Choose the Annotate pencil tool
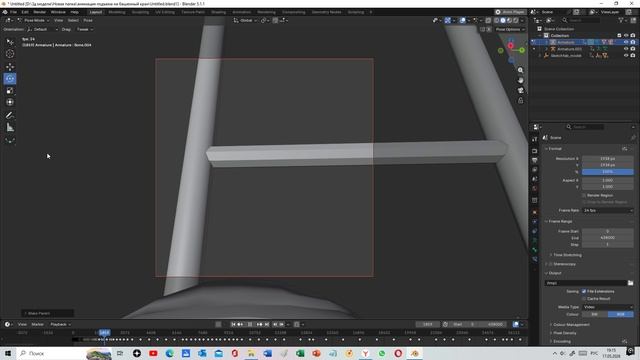This screenshot has width=640, height=360. point(10,115)
